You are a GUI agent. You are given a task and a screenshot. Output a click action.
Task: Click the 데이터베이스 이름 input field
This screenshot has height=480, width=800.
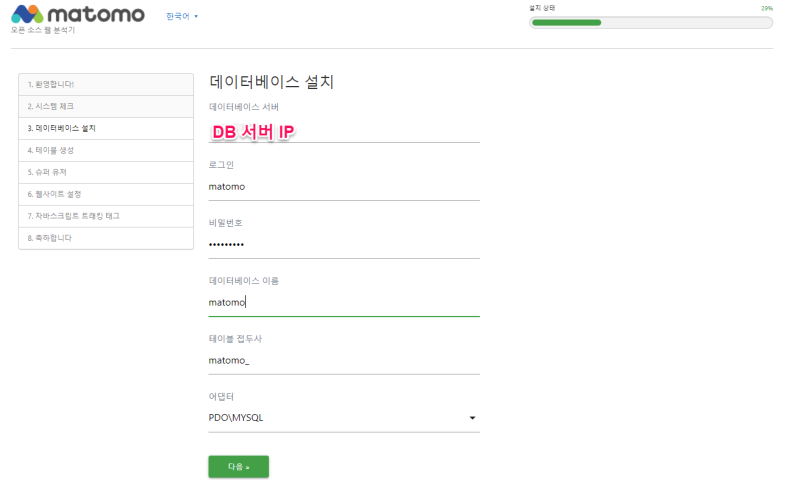(344, 303)
